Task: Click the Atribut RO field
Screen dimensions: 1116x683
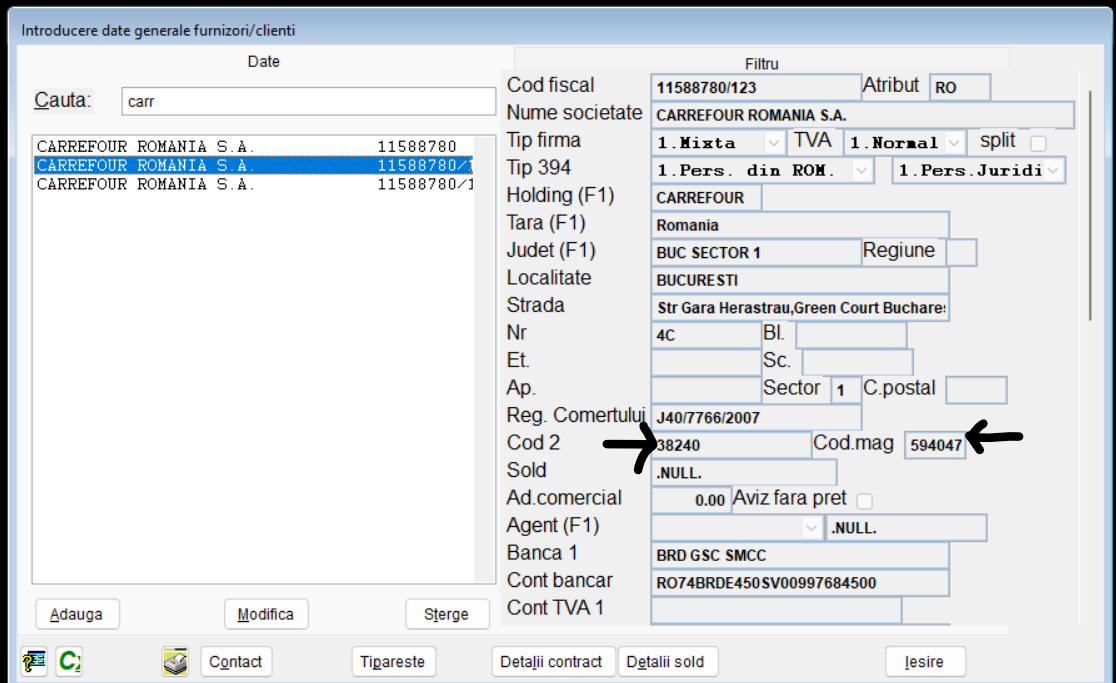Action: coord(959,88)
